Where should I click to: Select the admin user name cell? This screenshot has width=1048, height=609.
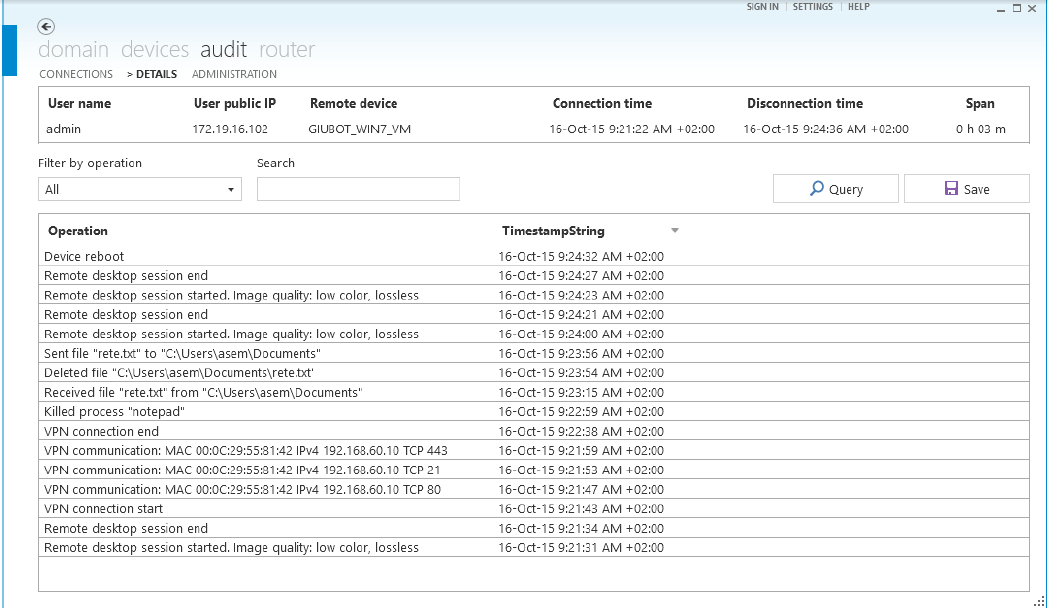(x=63, y=129)
